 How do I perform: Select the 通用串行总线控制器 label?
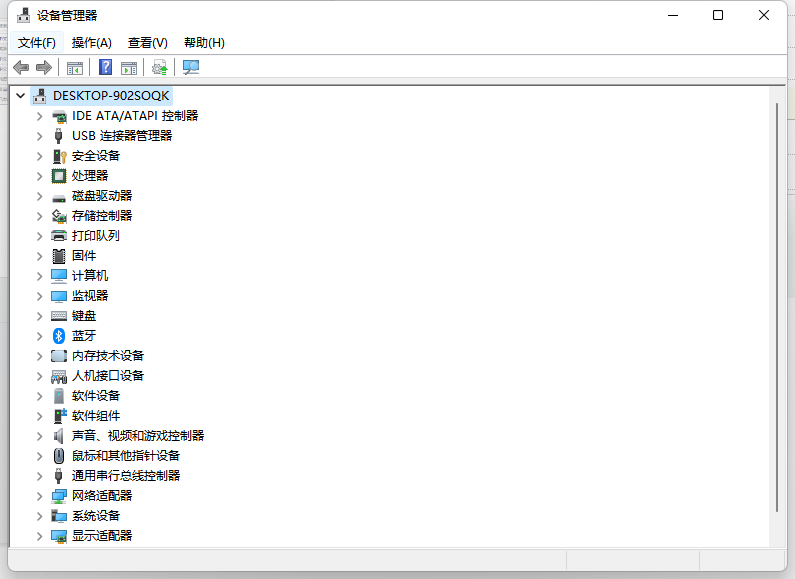pos(126,476)
